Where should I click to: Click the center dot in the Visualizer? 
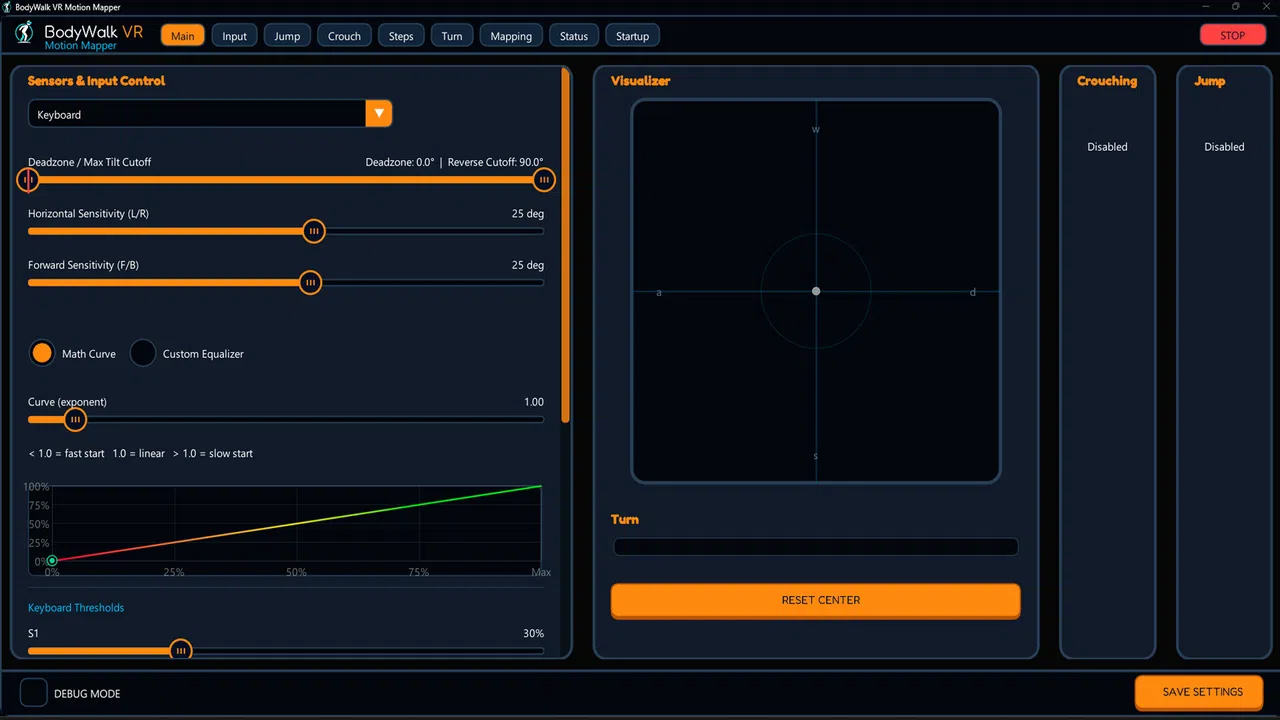[816, 291]
